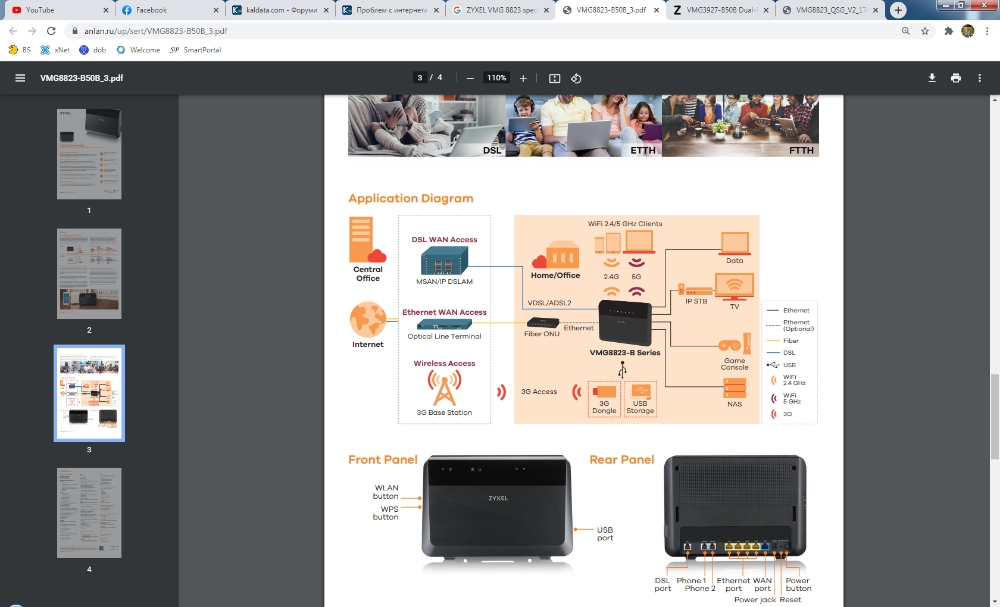Close the Facebook tab
The height and width of the screenshot is (607, 1000).
216,10
